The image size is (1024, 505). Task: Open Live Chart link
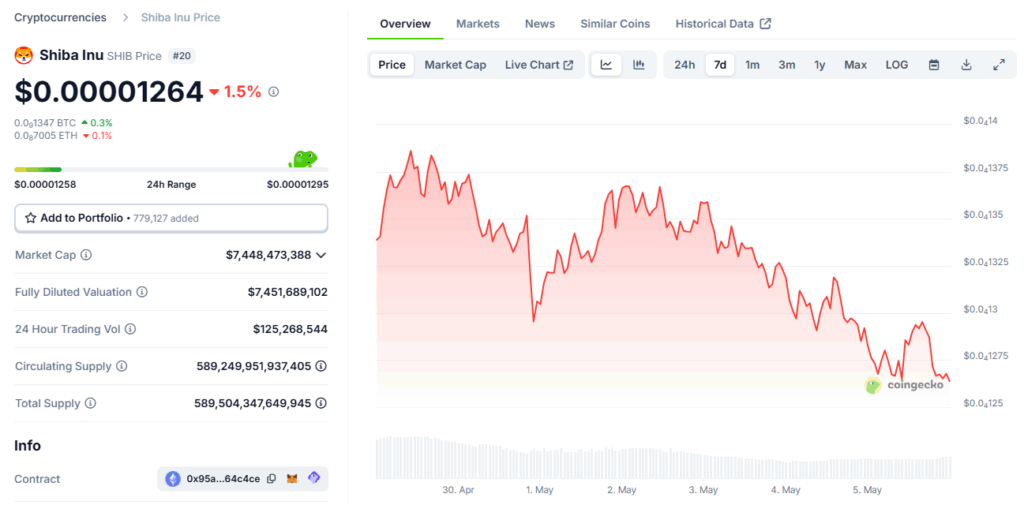[x=539, y=65]
